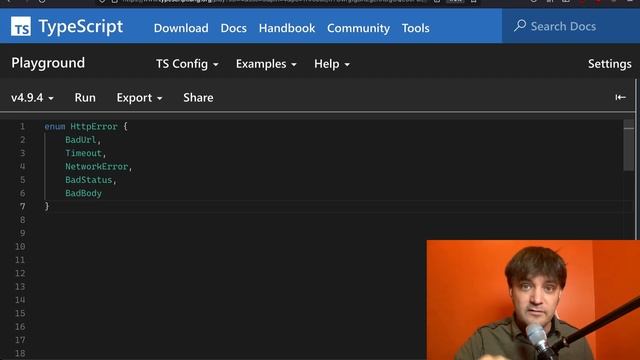
Task: Click the TypeScript TS logo icon
Action: point(21,27)
